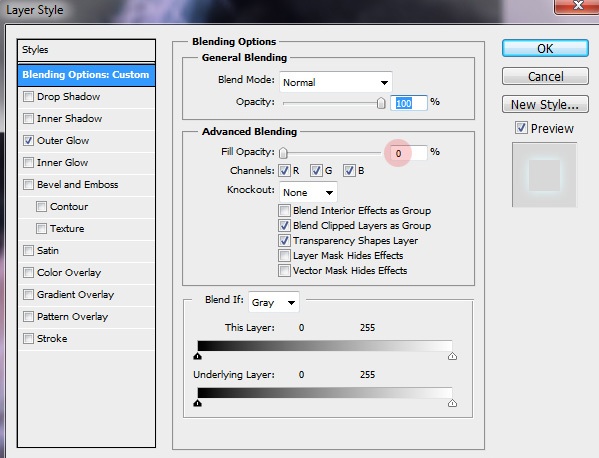
Task: Toggle the Preview checkbox
Action: coord(521,128)
